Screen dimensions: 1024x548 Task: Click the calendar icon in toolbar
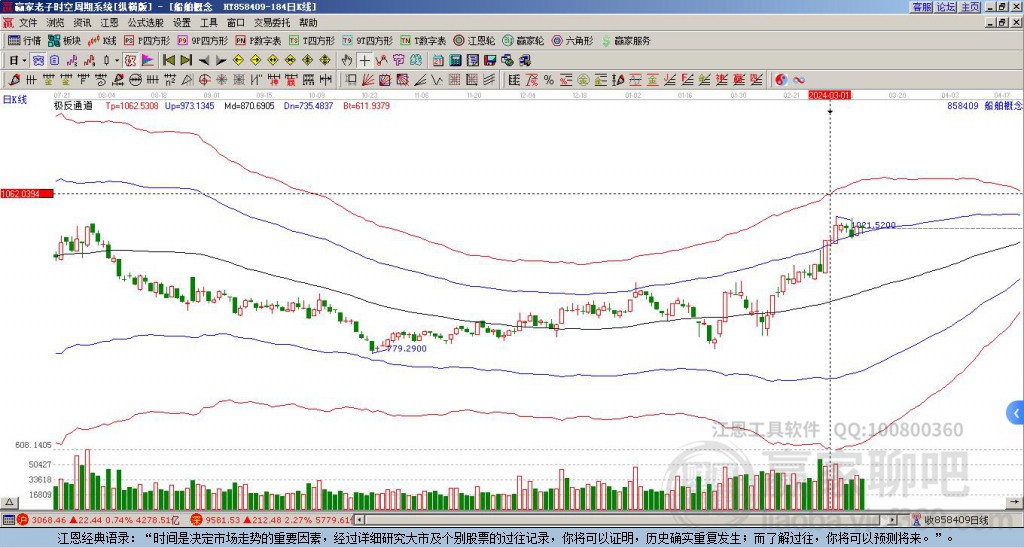click(x=438, y=61)
